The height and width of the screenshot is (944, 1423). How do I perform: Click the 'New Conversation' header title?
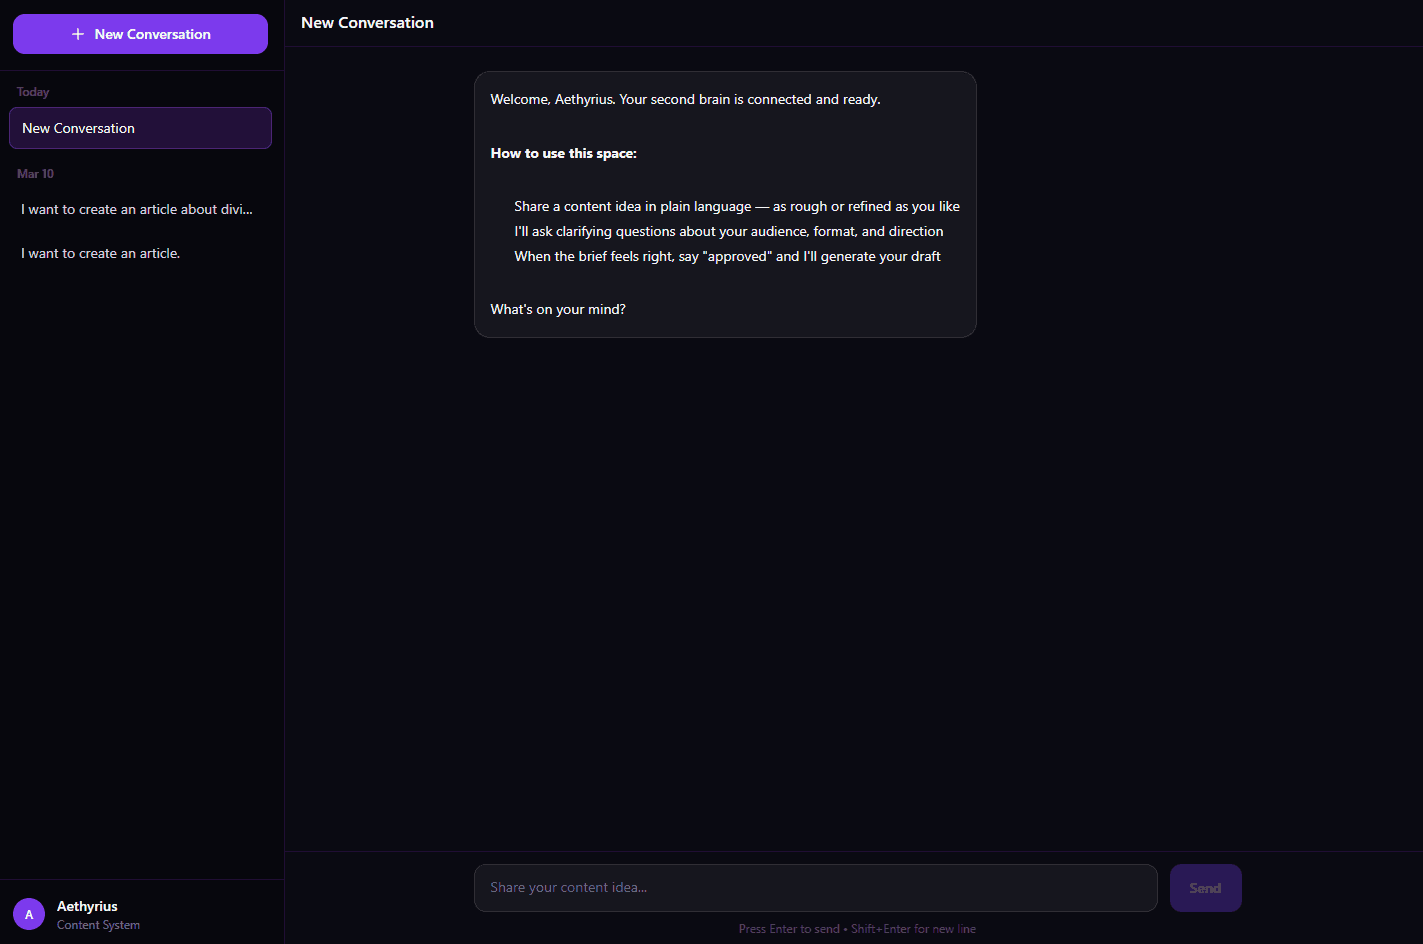tap(367, 23)
